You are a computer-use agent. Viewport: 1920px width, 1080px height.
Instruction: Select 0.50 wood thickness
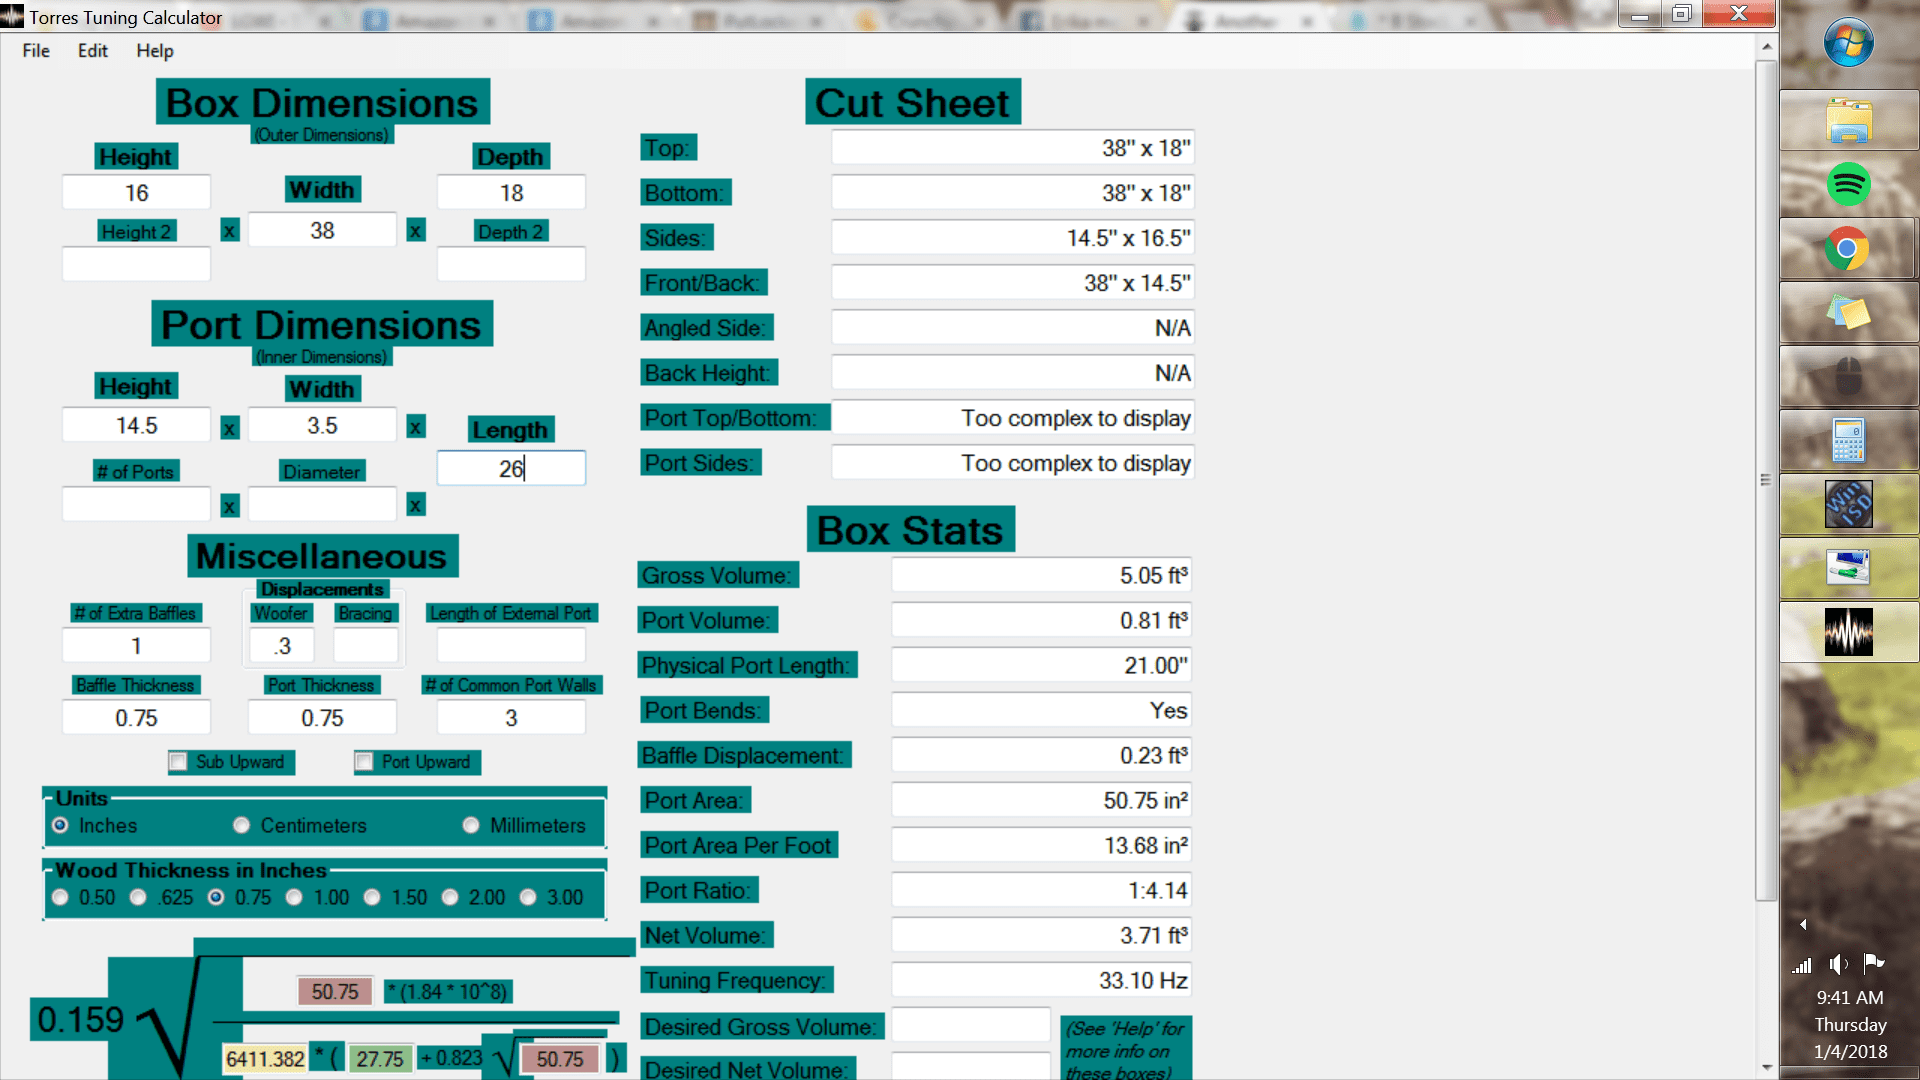tap(60, 897)
